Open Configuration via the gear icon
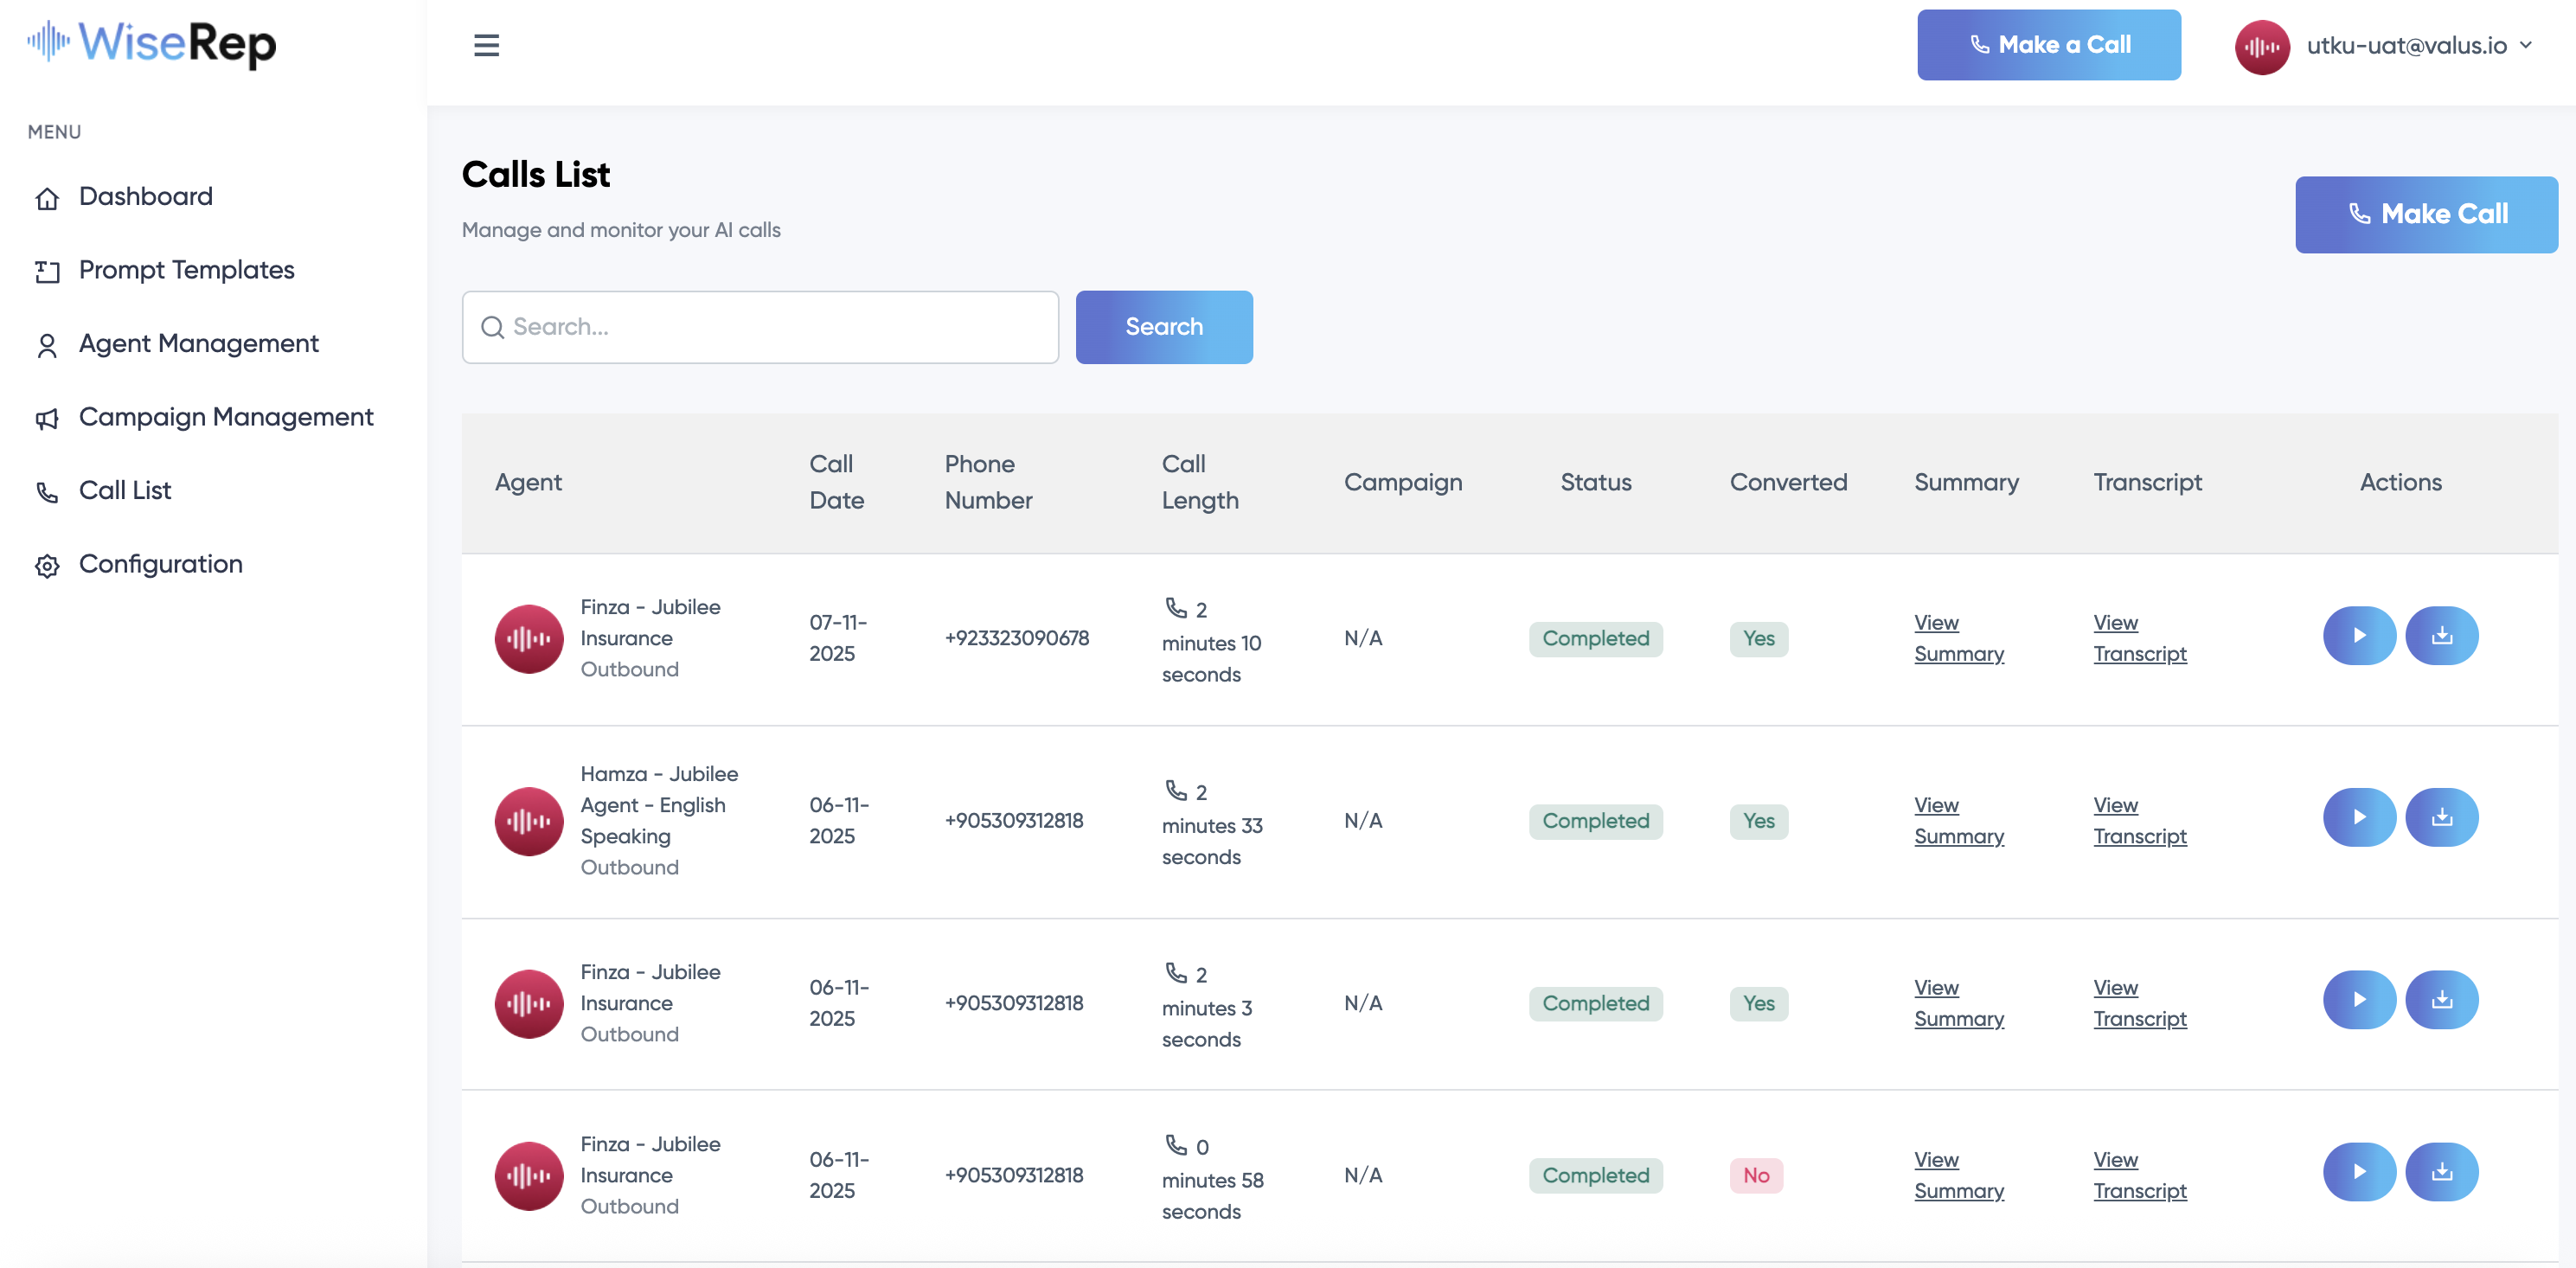The width and height of the screenshot is (2576, 1268). 47,565
